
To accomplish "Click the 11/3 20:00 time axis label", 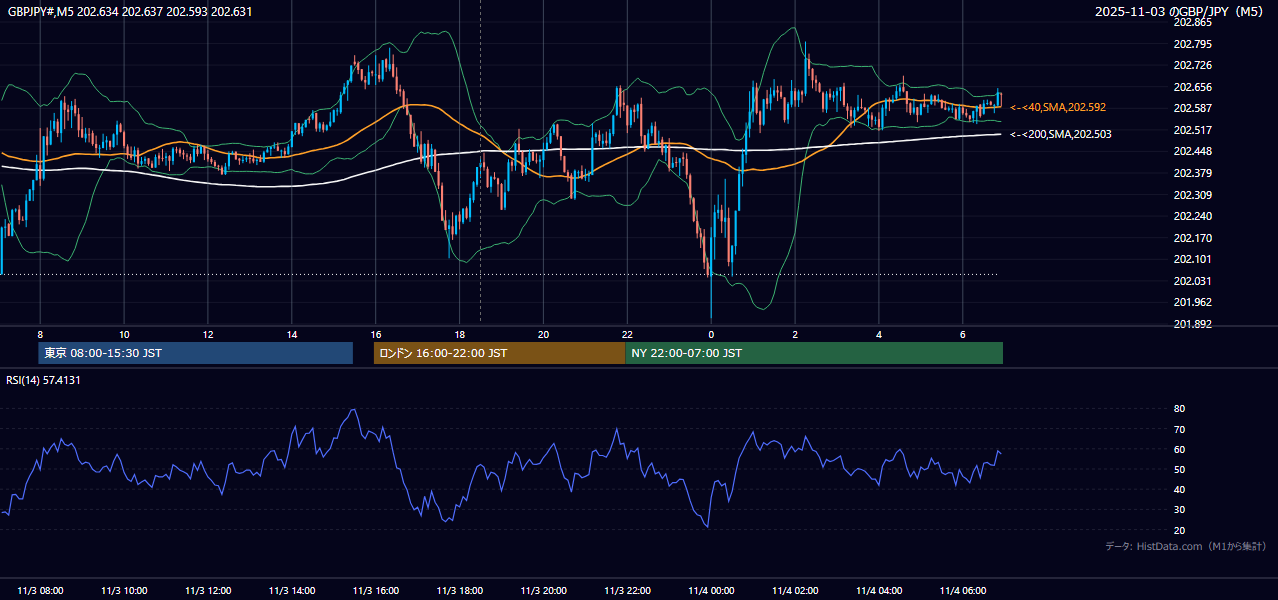I will [543, 590].
